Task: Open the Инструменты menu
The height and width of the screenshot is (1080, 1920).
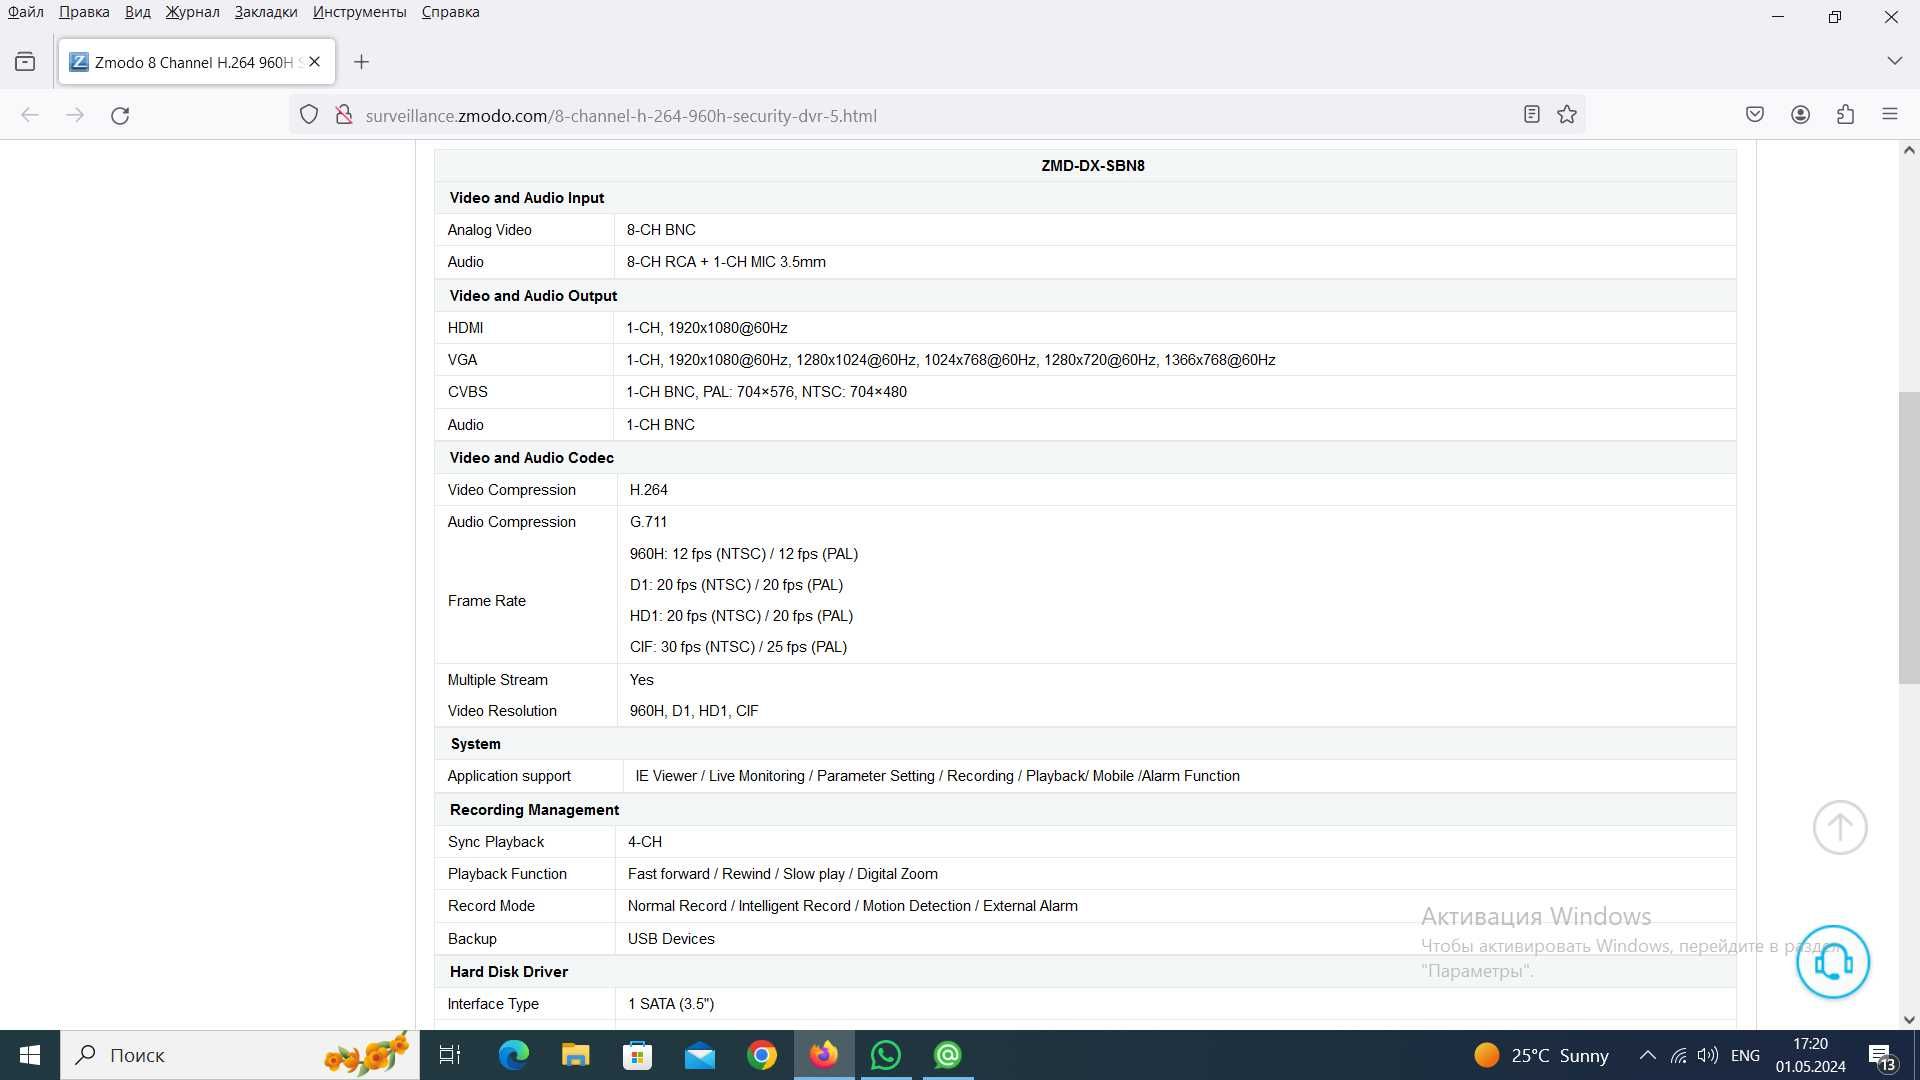Action: 359,12
